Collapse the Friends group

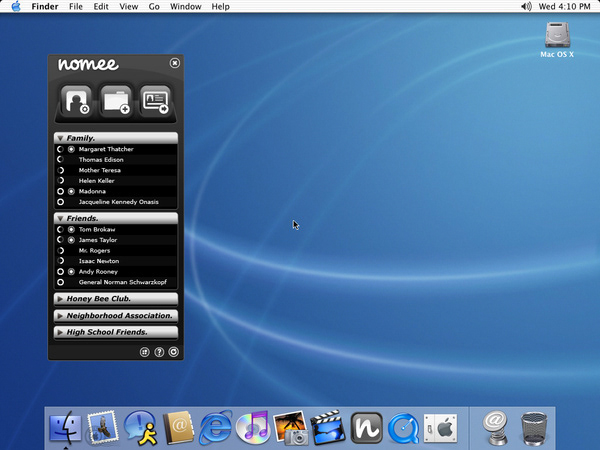pyautogui.click(x=60, y=218)
